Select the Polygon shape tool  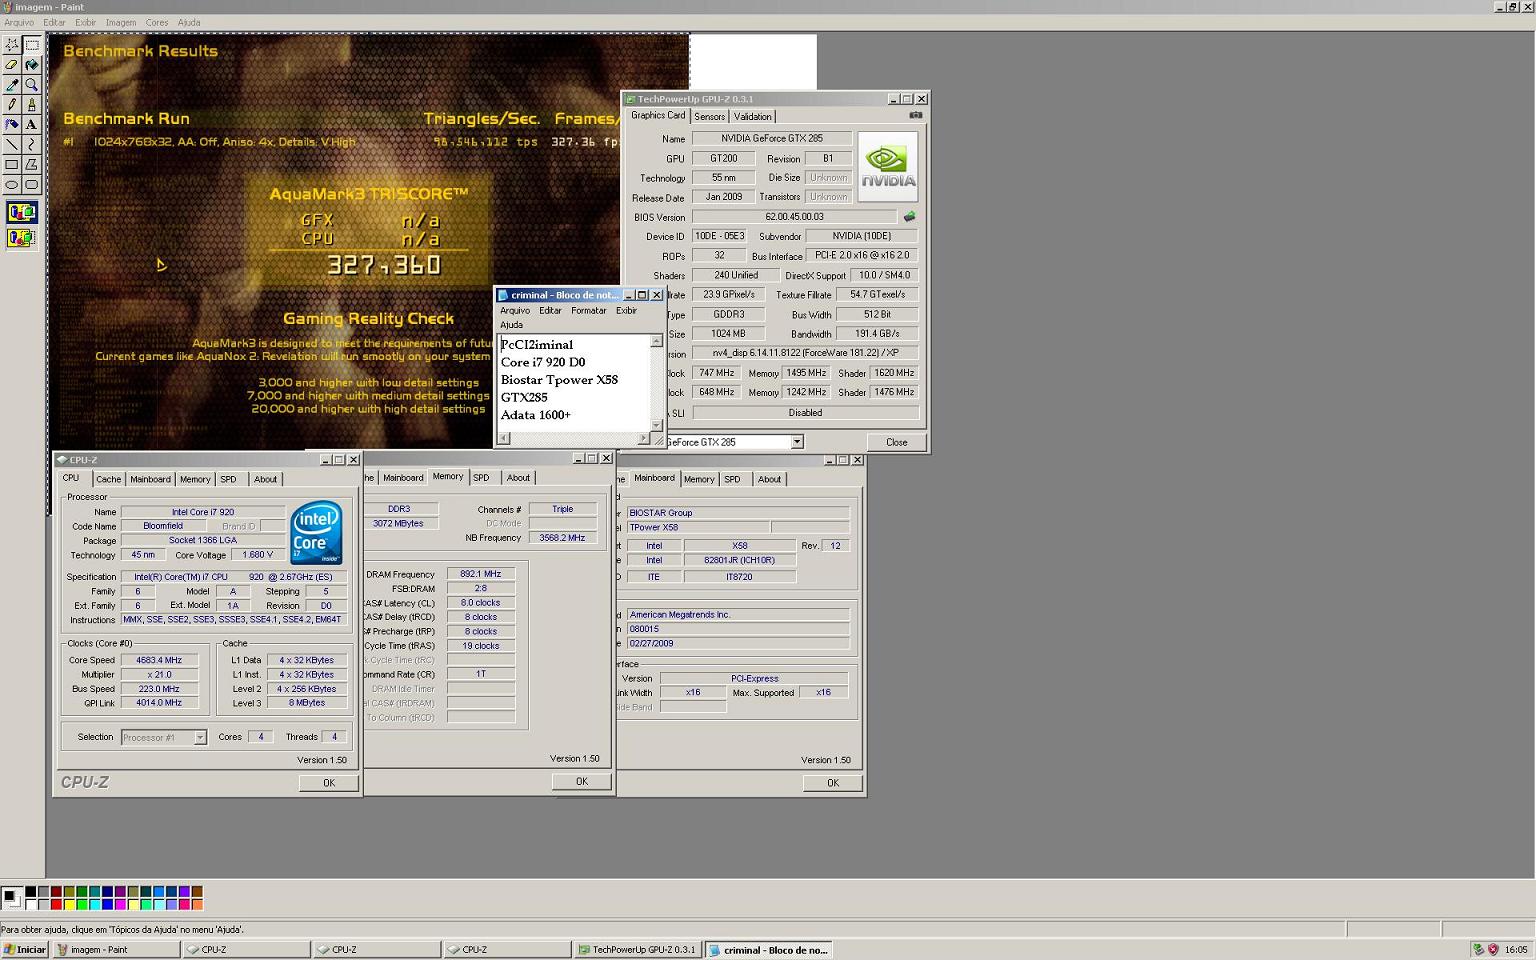[32, 165]
